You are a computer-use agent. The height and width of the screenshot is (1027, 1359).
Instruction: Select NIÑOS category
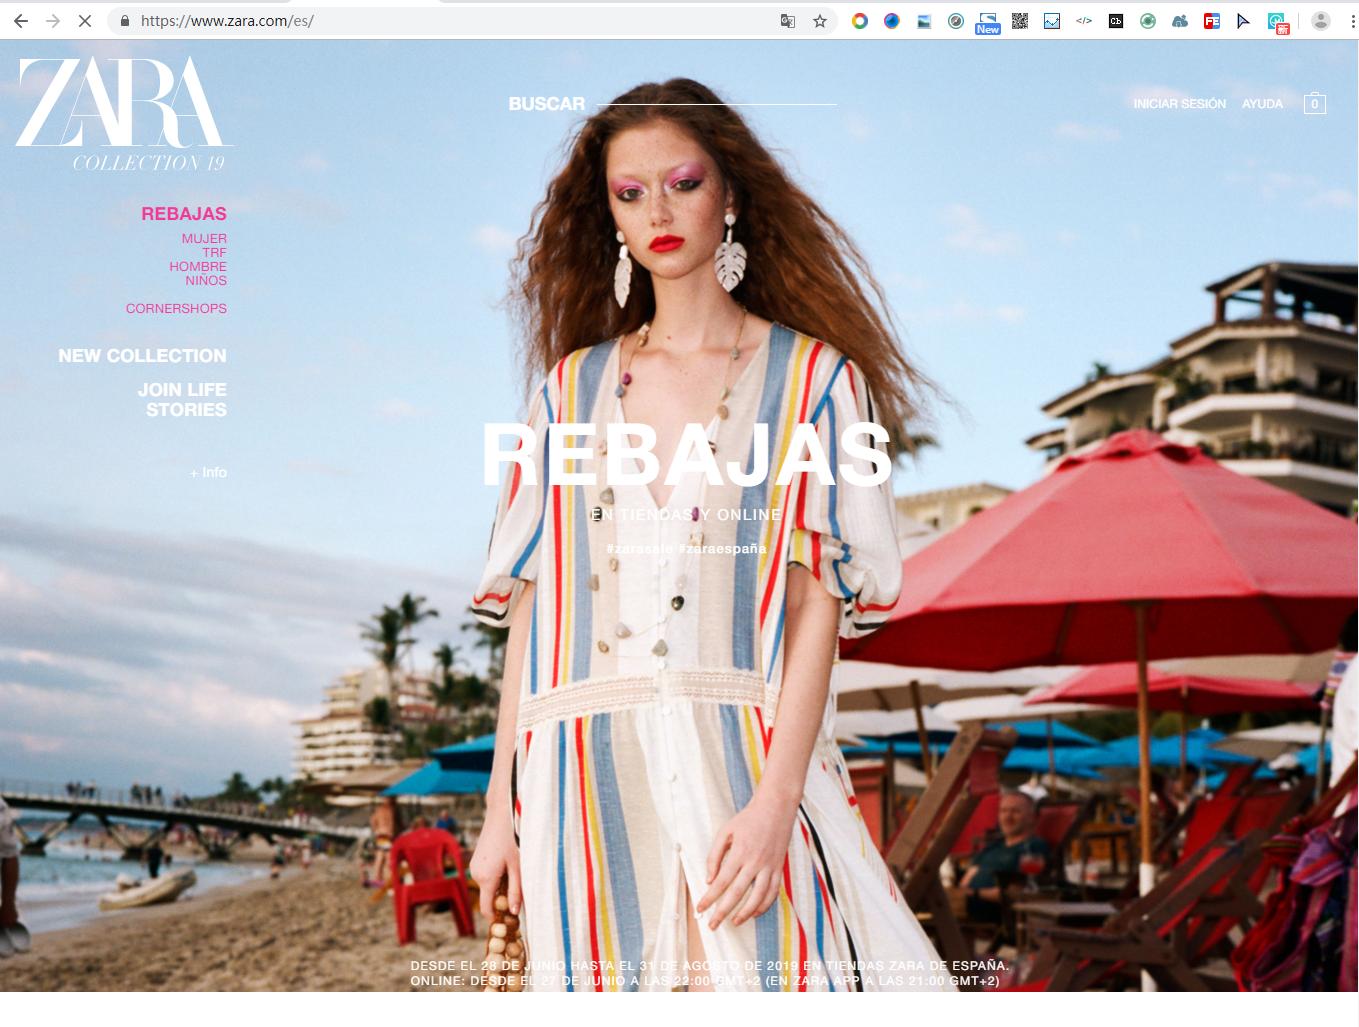pos(206,280)
